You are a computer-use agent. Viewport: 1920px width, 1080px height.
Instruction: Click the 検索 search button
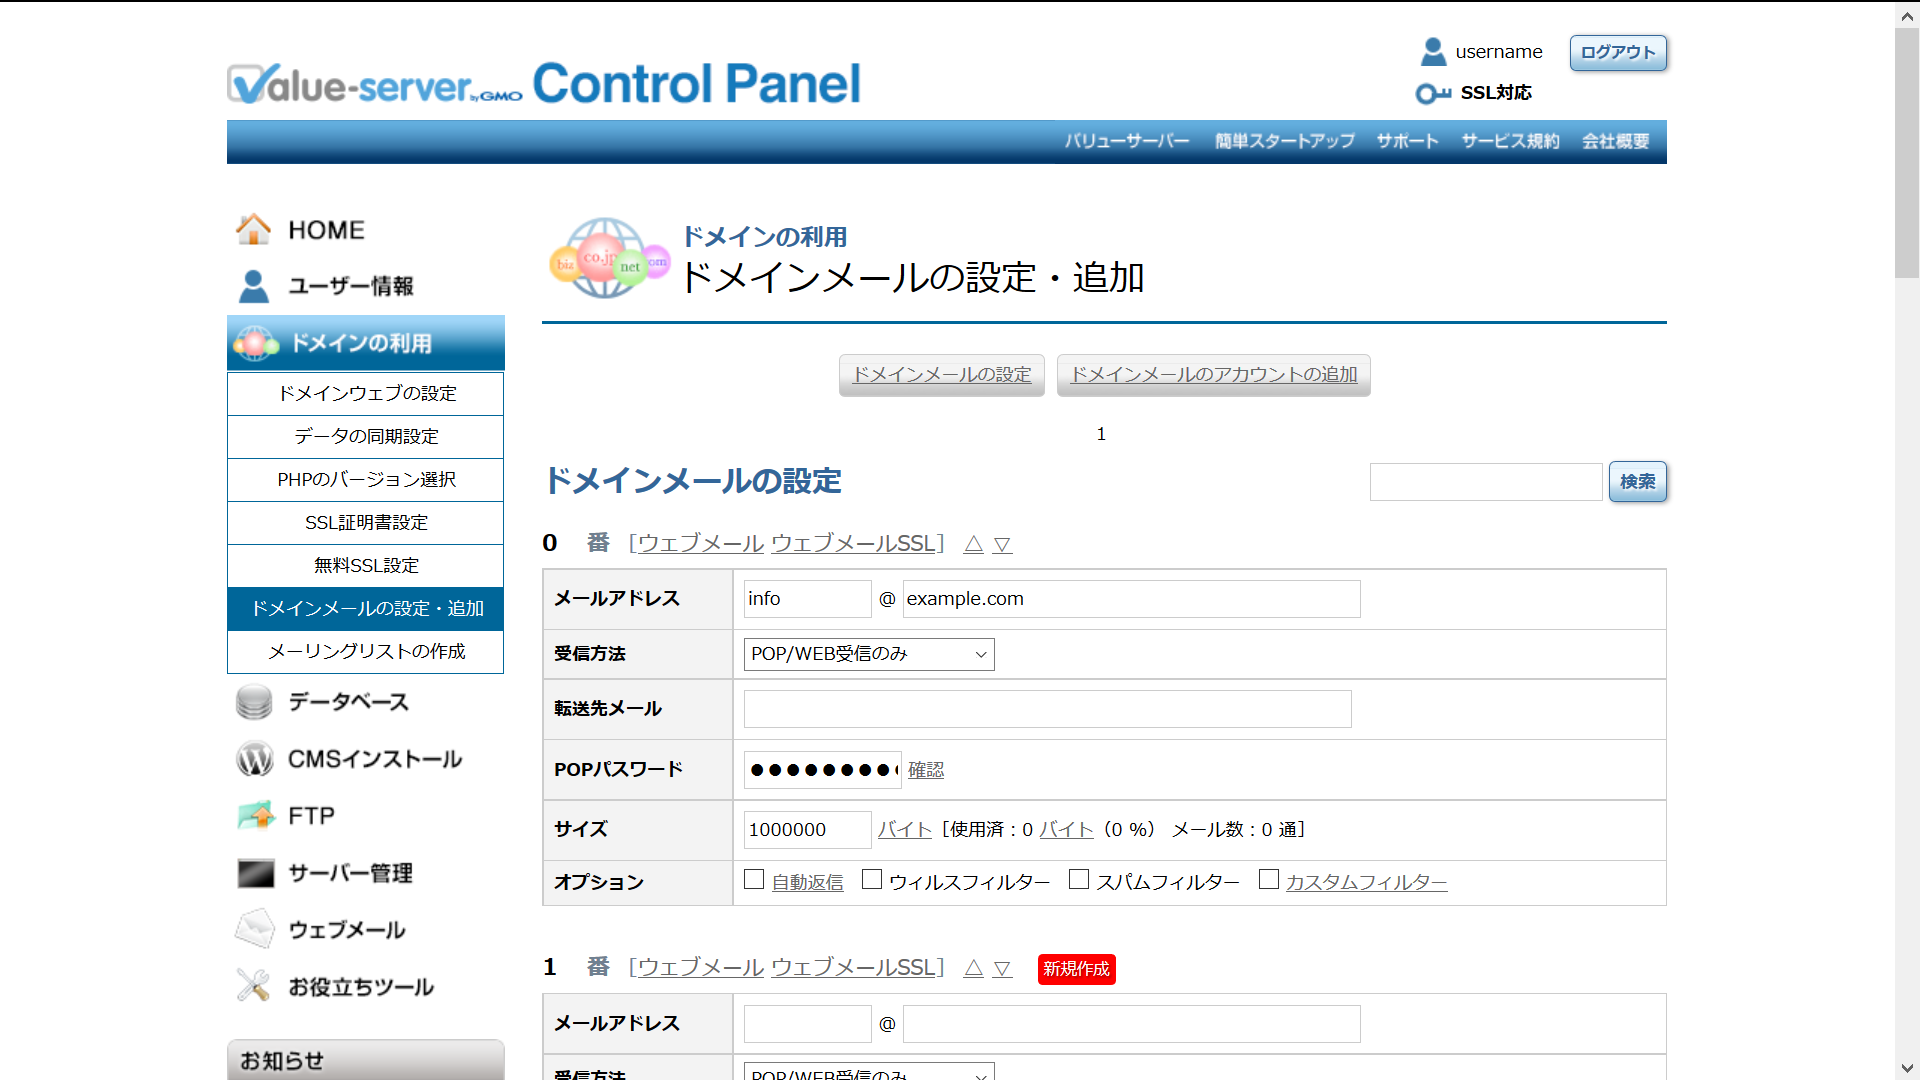tap(1637, 482)
